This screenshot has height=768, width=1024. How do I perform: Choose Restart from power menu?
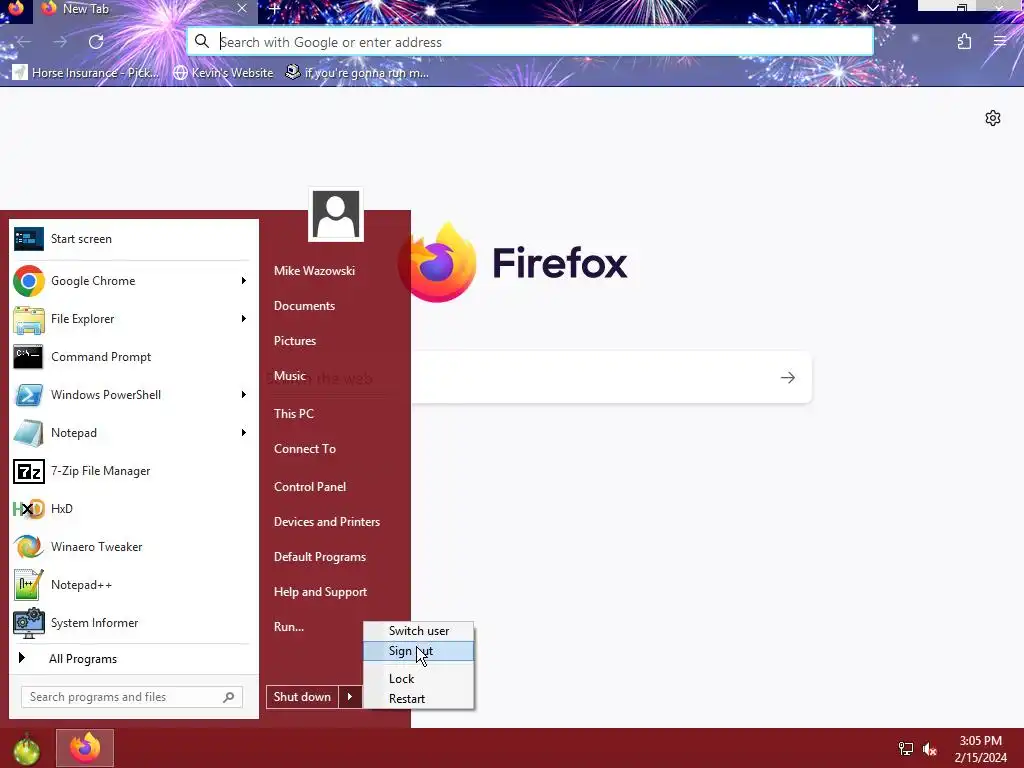point(419,699)
